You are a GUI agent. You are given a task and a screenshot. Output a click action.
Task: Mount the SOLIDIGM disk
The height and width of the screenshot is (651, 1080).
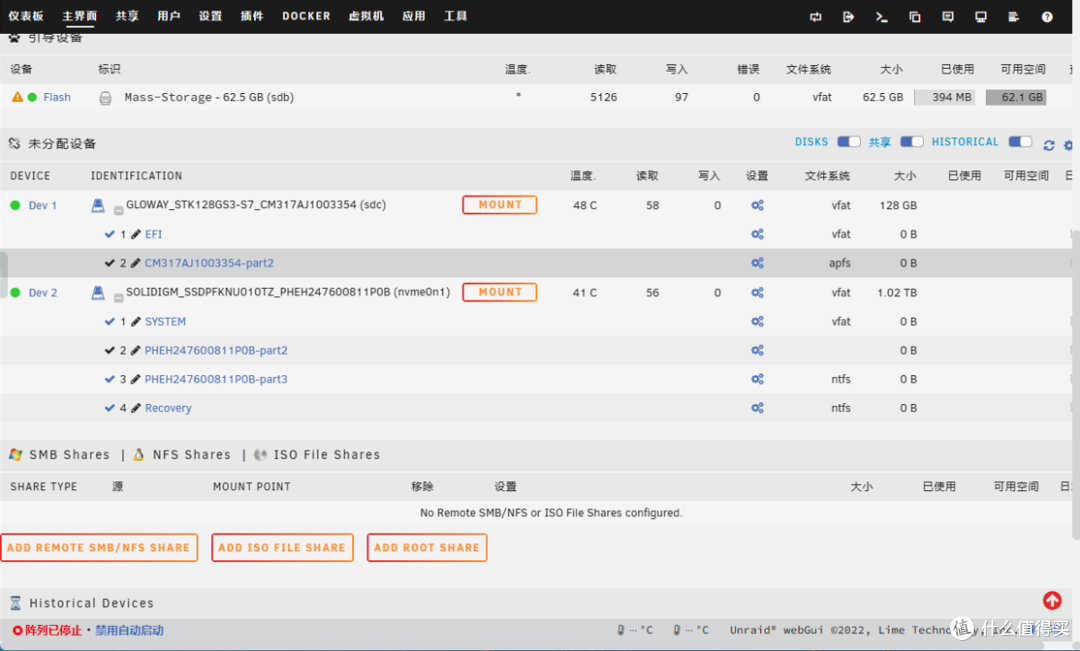[x=500, y=292]
